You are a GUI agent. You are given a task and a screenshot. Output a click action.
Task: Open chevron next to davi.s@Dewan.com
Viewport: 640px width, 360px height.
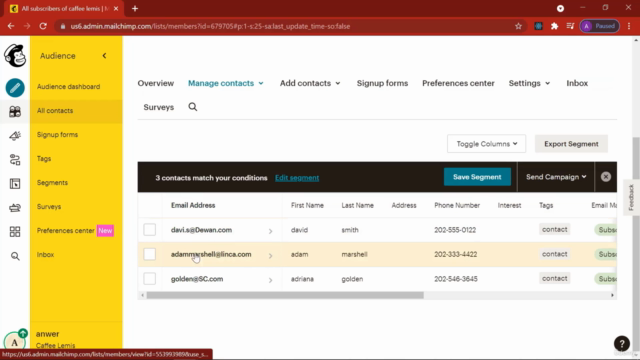(x=270, y=231)
